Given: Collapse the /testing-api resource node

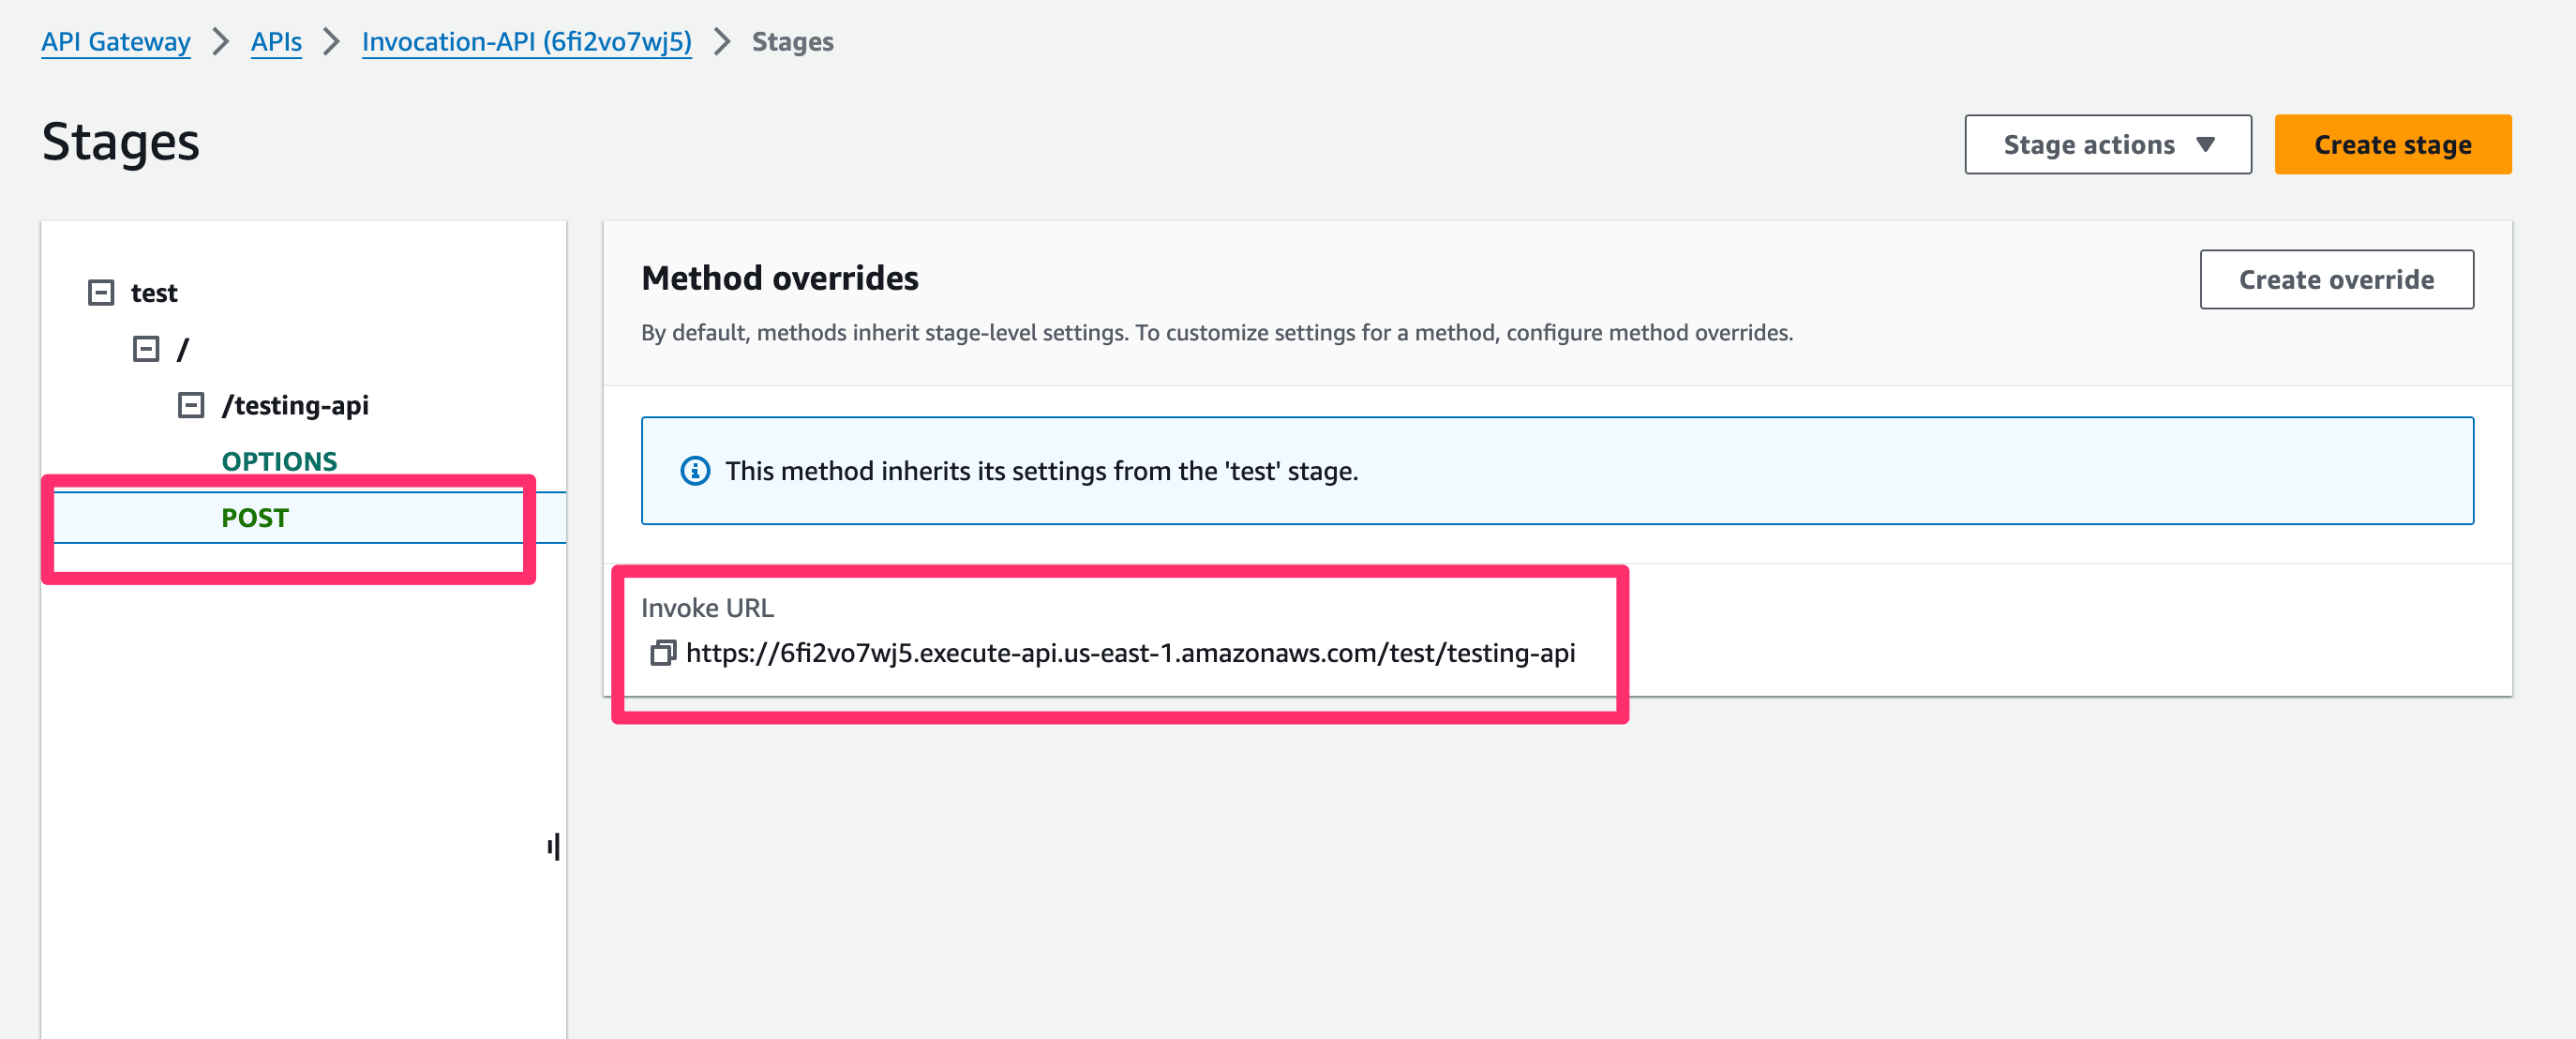Looking at the screenshot, I should coord(190,405).
